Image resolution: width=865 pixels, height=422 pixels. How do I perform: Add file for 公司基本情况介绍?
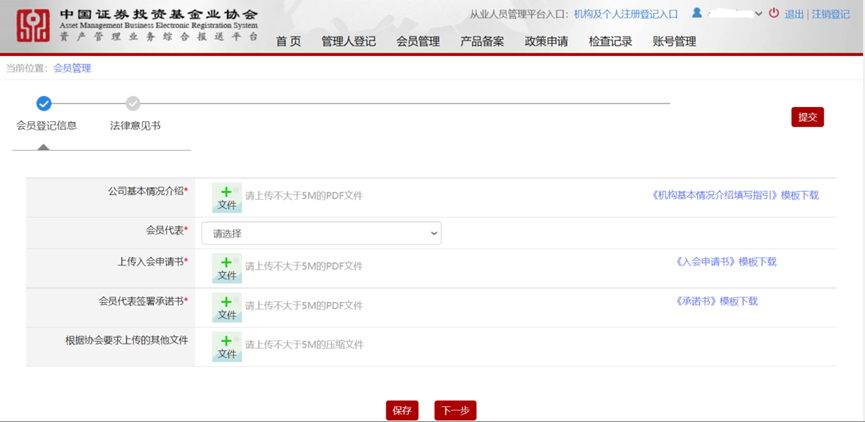(227, 197)
